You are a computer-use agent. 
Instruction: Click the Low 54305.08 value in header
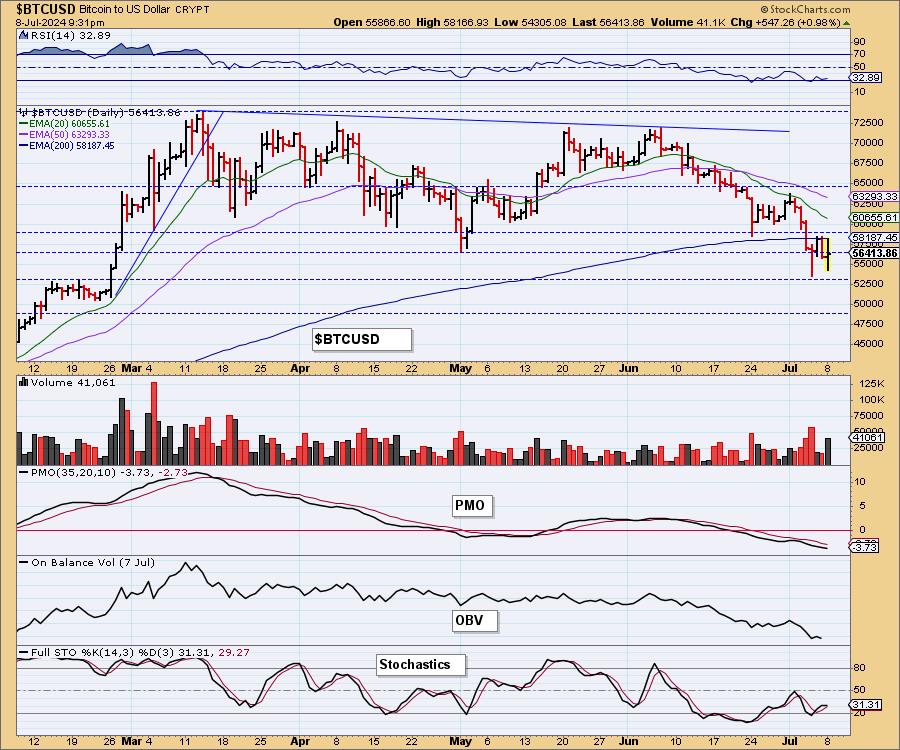[530, 22]
